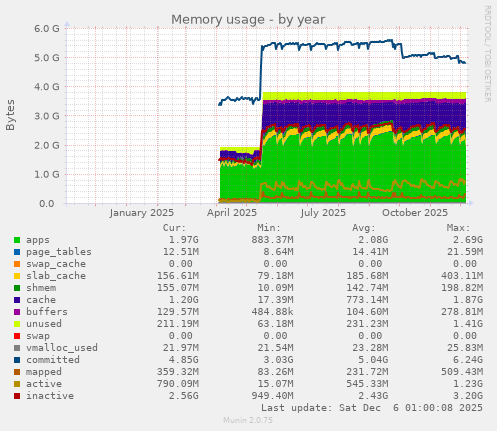497x431 pixels.
Task: Click the lime unused legend swatch
Action: [x=17, y=324]
